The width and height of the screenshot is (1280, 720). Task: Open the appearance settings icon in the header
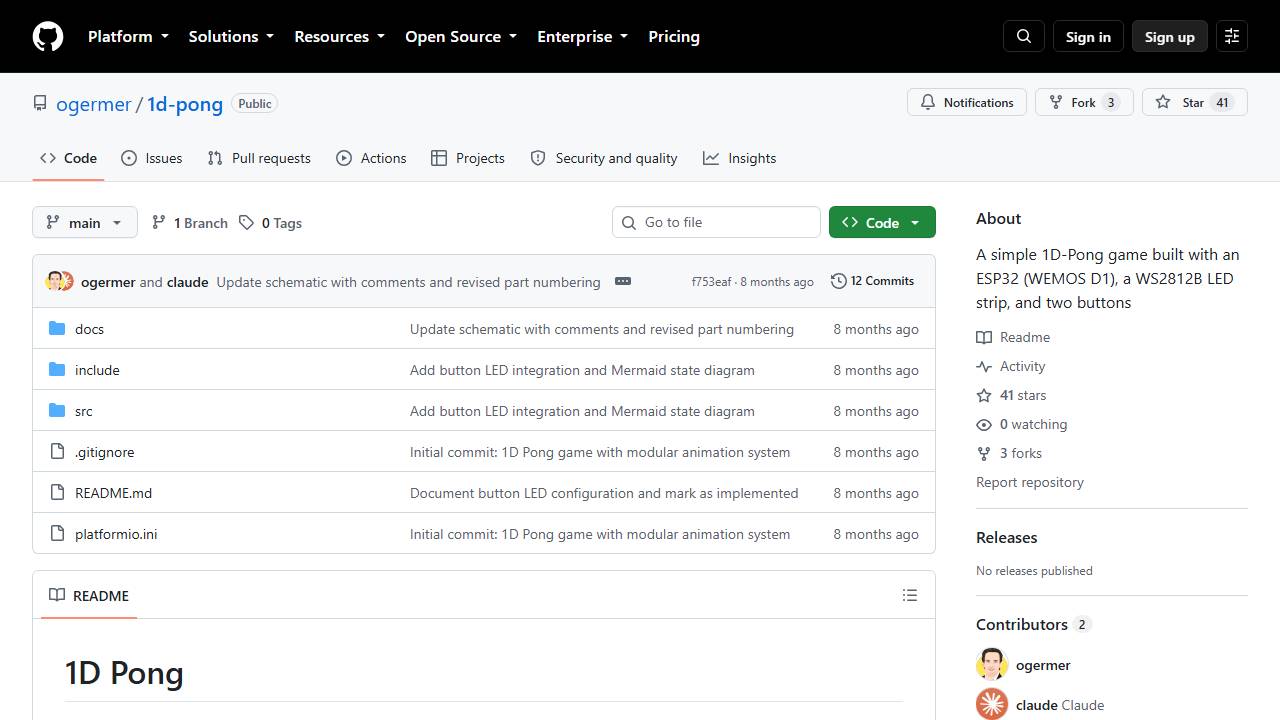(x=1232, y=37)
